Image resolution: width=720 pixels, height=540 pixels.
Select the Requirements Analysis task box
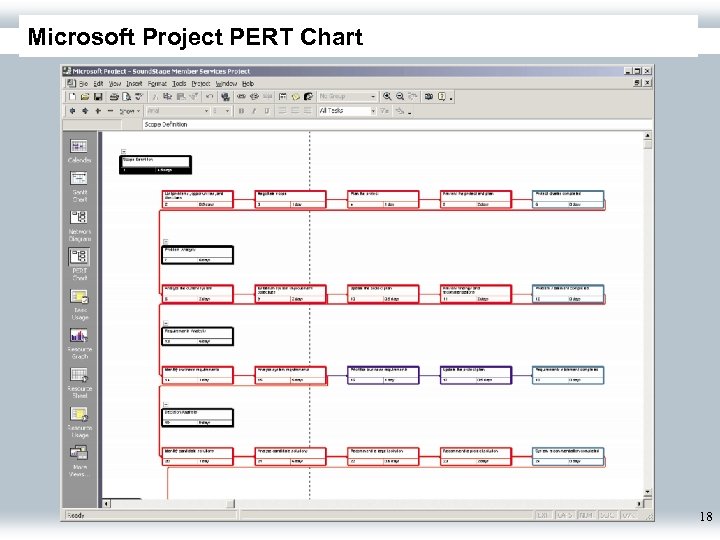(x=197, y=336)
